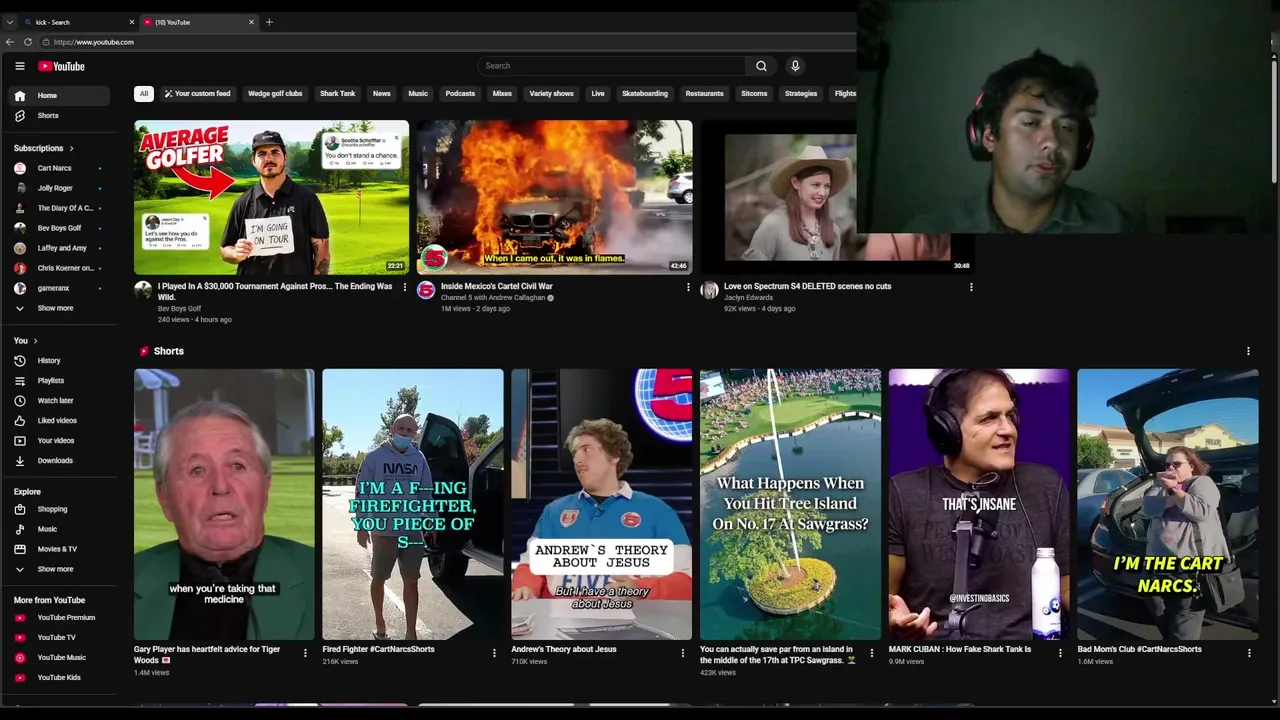Image resolution: width=1280 pixels, height=720 pixels.
Task: Open gameranx subscription channel
Action: point(59,288)
